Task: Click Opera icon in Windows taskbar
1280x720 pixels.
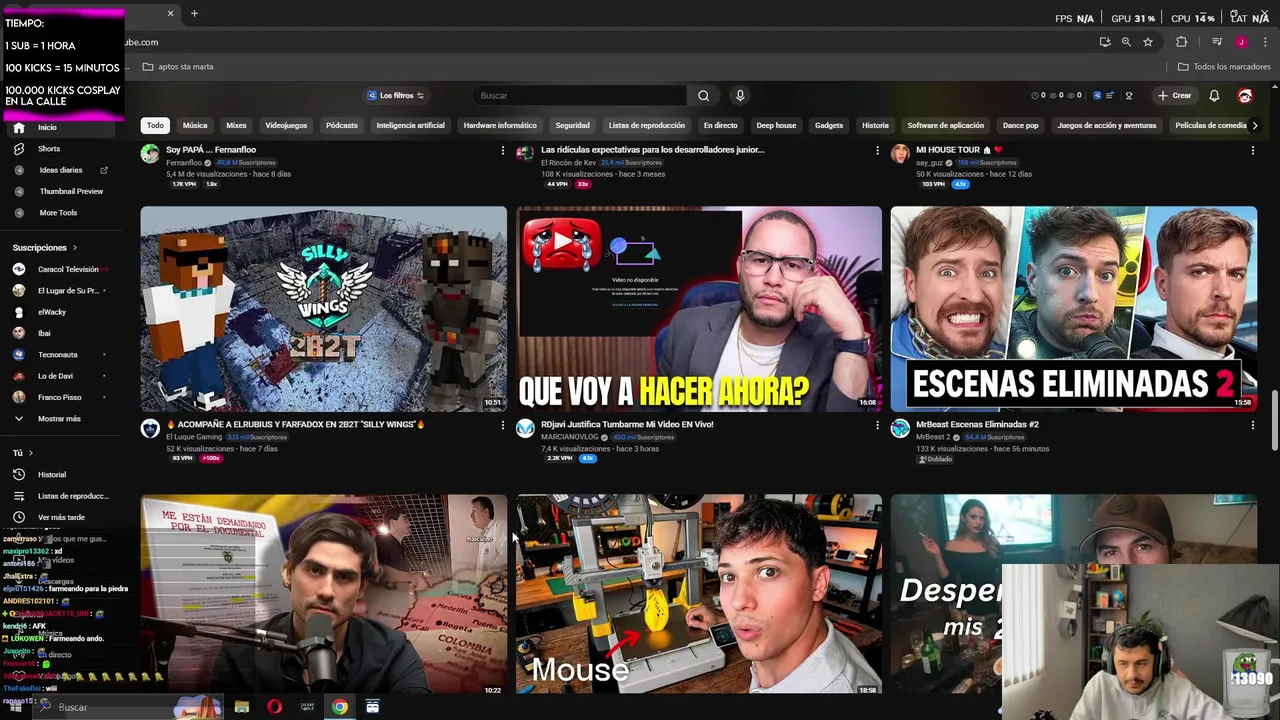Action: click(274, 707)
